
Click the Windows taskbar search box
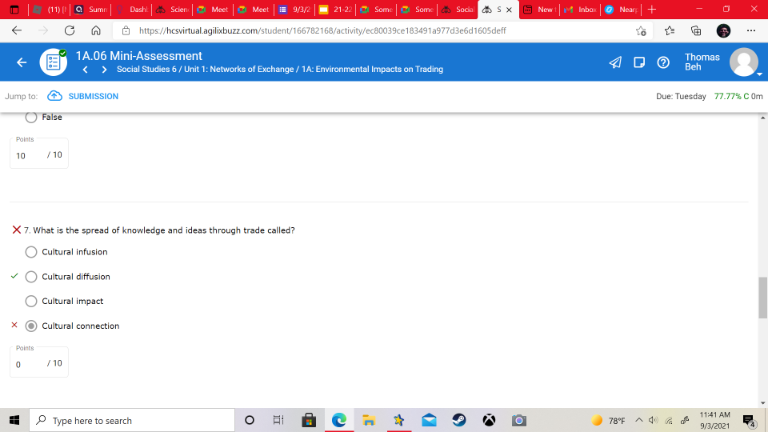(130, 420)
